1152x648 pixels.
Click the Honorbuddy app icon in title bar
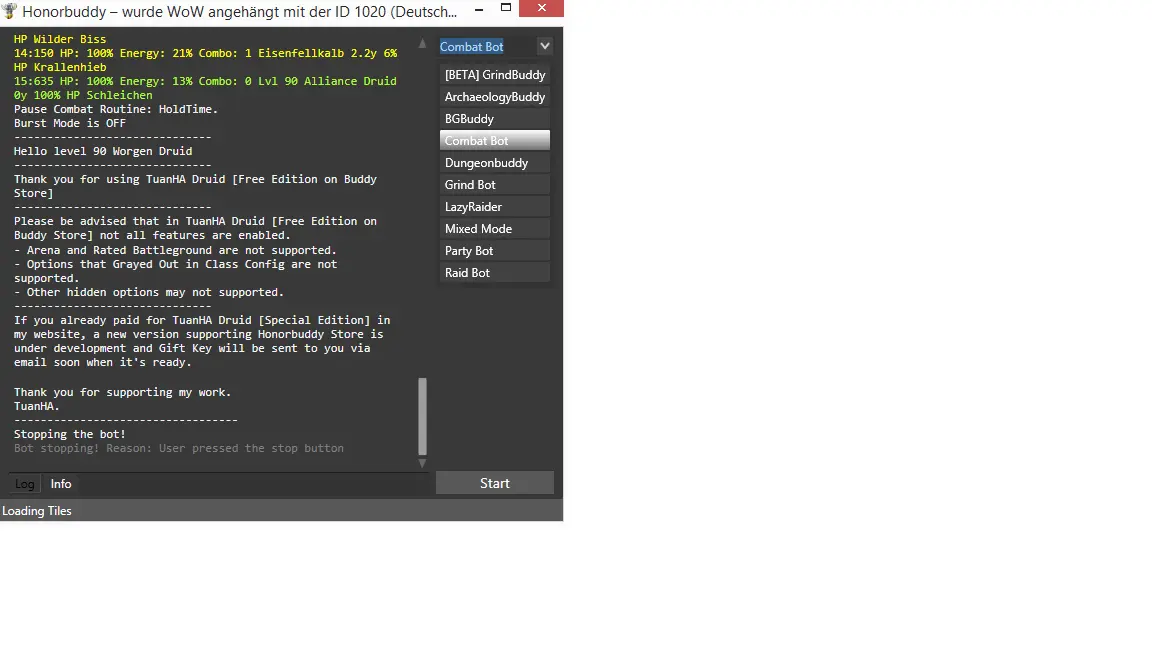click(x=10, y=11)
